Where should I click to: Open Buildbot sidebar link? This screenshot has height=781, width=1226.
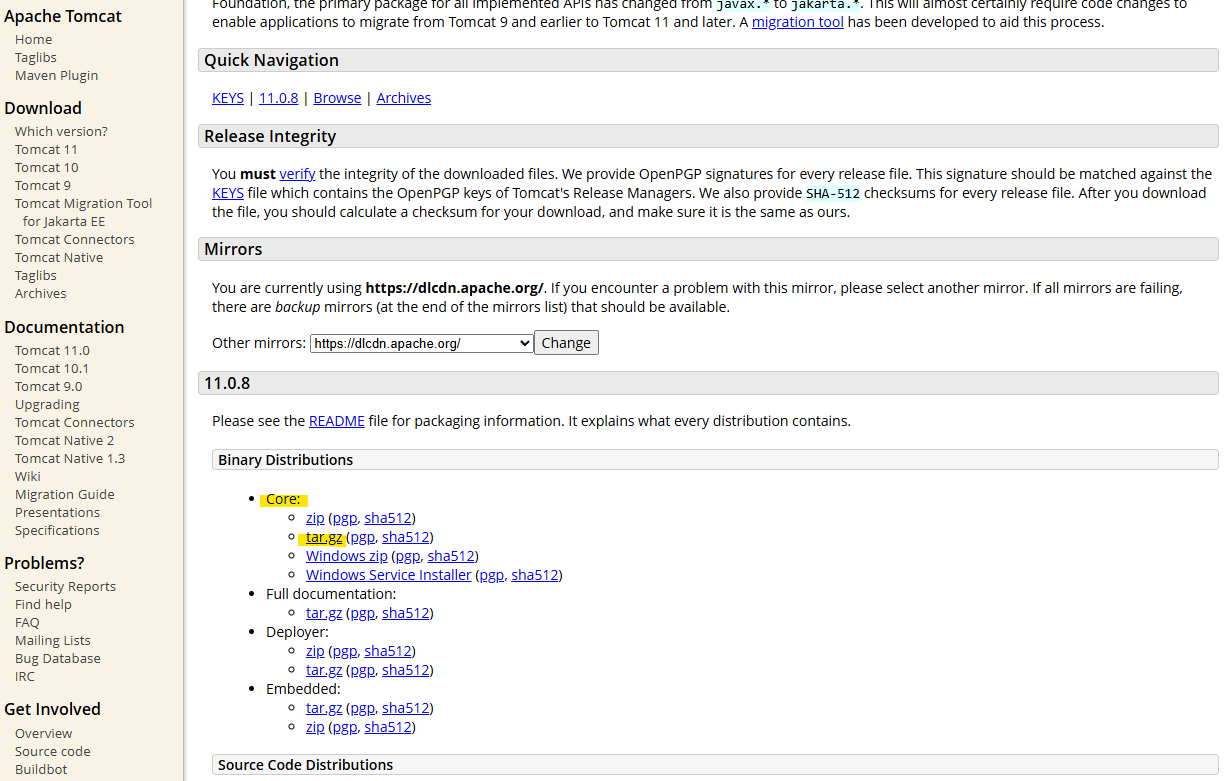41,769
